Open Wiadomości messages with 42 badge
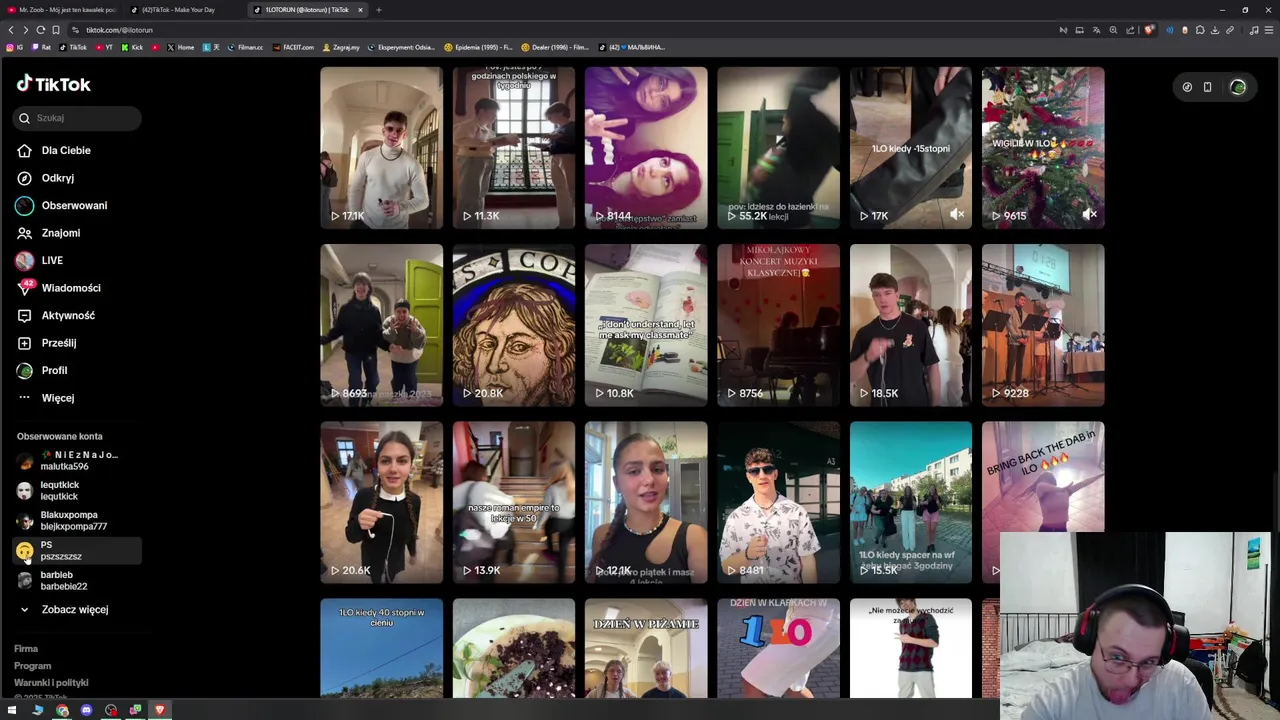This screenshot has width=1280, height=720. (71, 288)
